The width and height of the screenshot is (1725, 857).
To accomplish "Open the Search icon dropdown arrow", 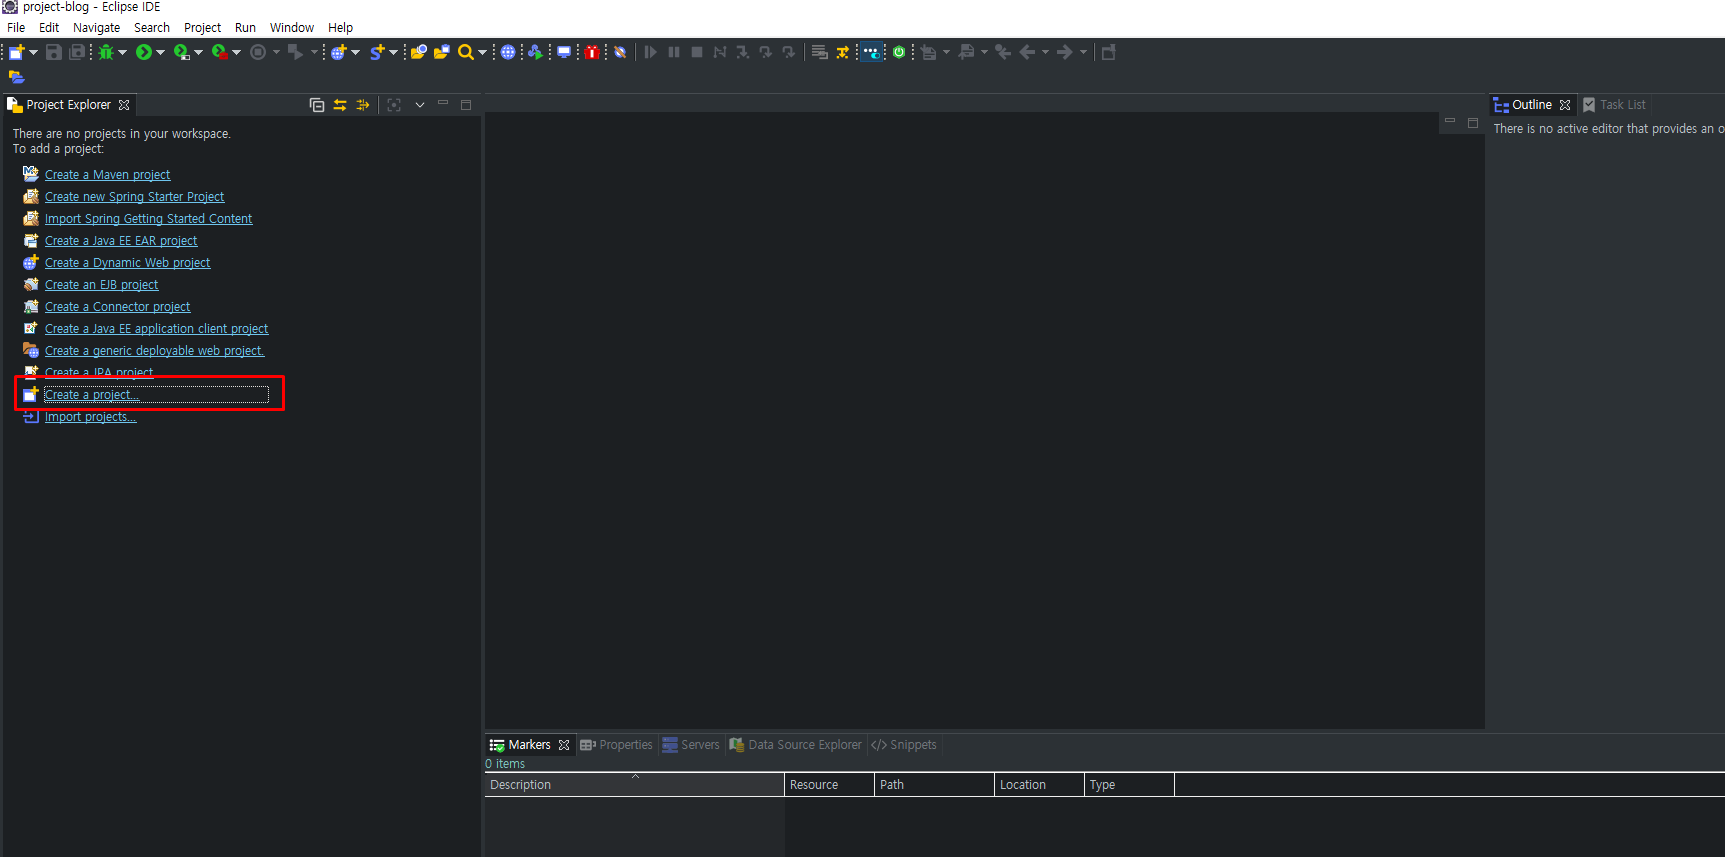I will click(482, 52).
